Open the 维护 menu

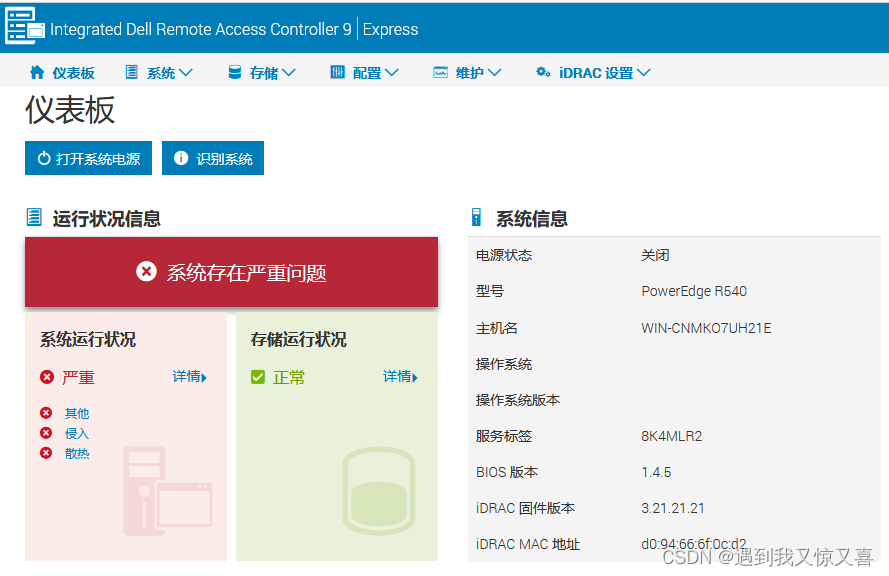[x=468, y=73]
